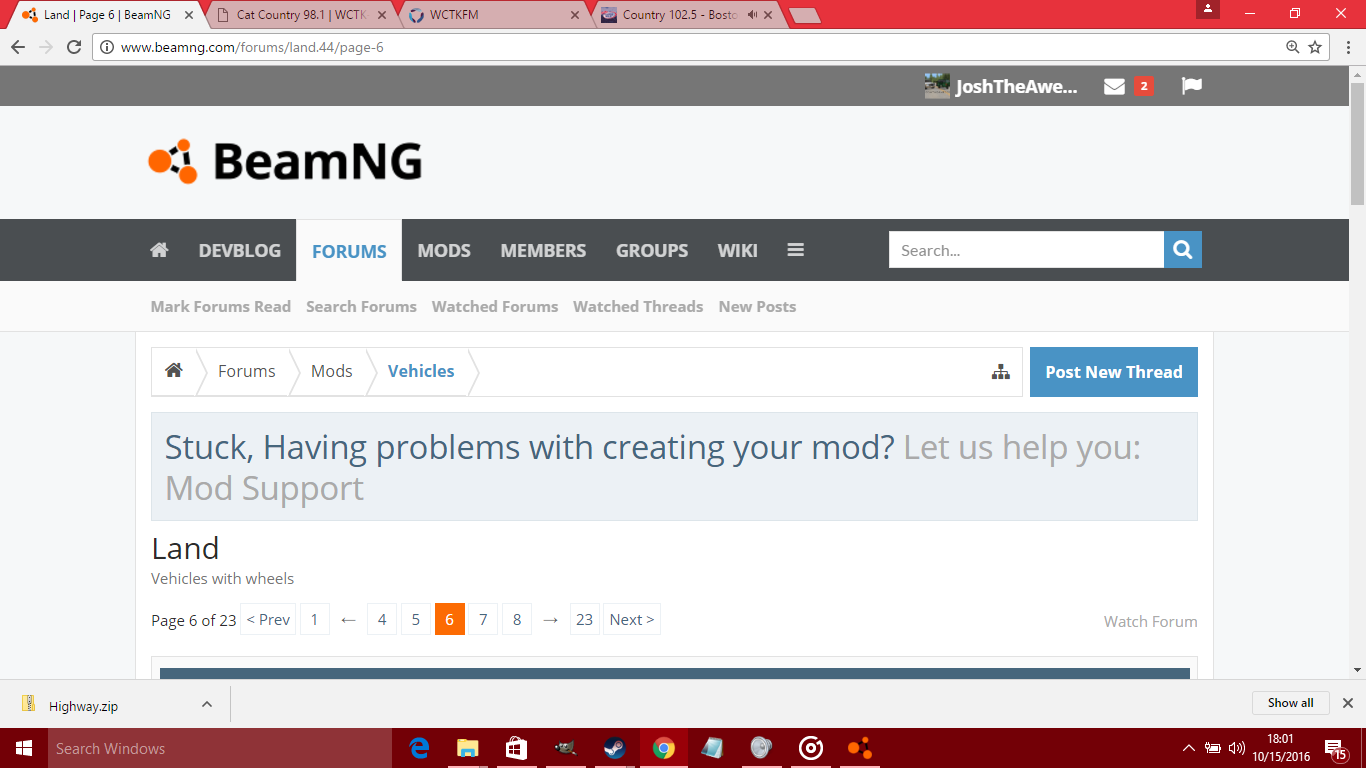Switch to Cat Country 98.1 tab
This screenshot has width=1366, height=768.
click(300, 15)
